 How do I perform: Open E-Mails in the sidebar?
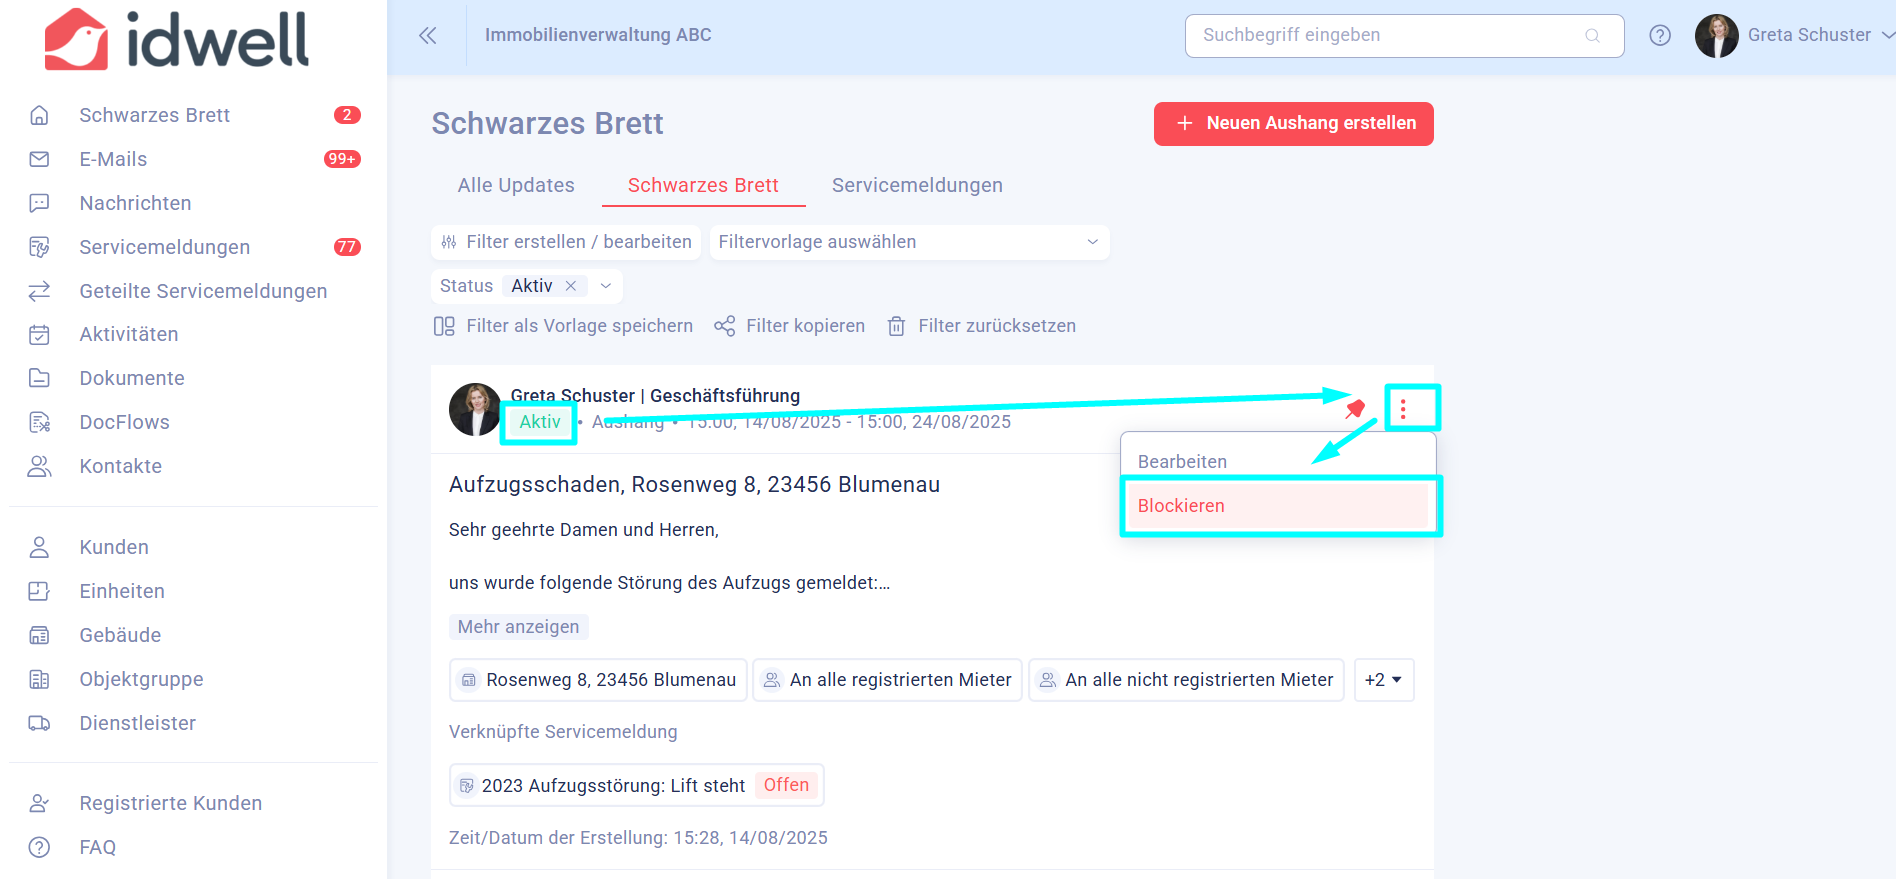[x=113, y=159]
